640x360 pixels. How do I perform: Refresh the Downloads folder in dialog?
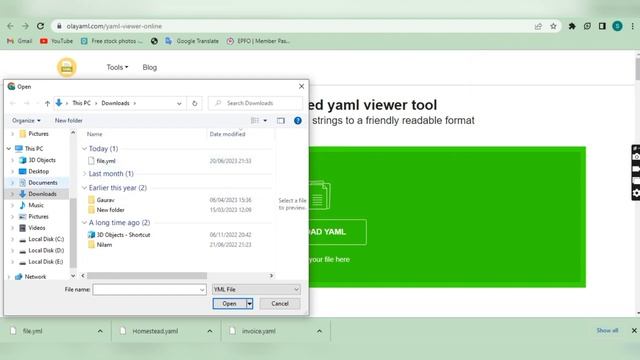click(195, 103)
